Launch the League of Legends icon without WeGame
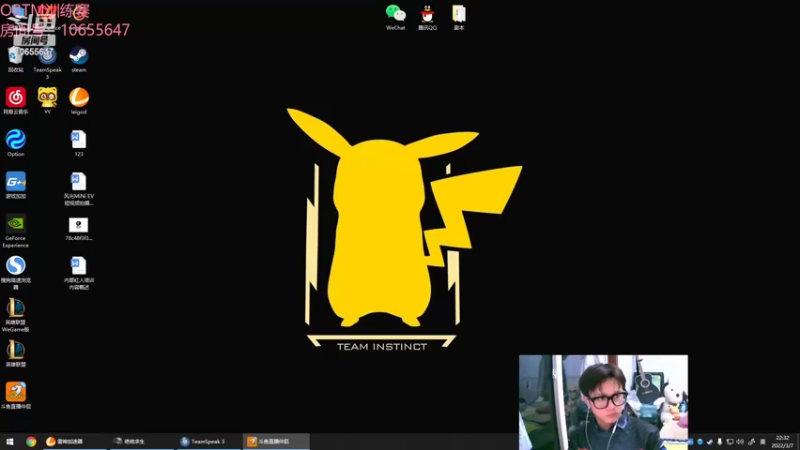 click(15, 354)
